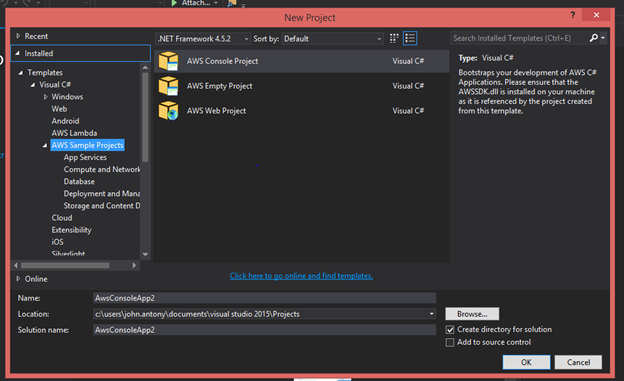This screenshot has height=381, width=624.
Task: Click the Cancel button
Action: click(578, 362)
